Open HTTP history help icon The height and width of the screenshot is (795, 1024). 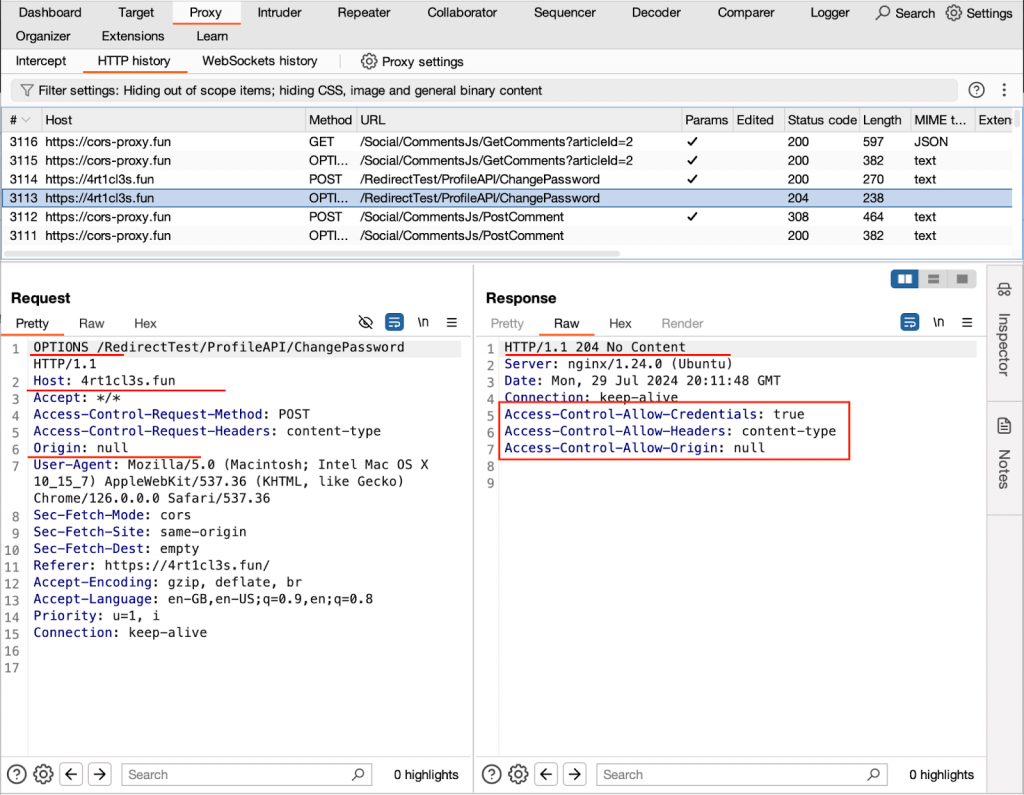(976, 90)
